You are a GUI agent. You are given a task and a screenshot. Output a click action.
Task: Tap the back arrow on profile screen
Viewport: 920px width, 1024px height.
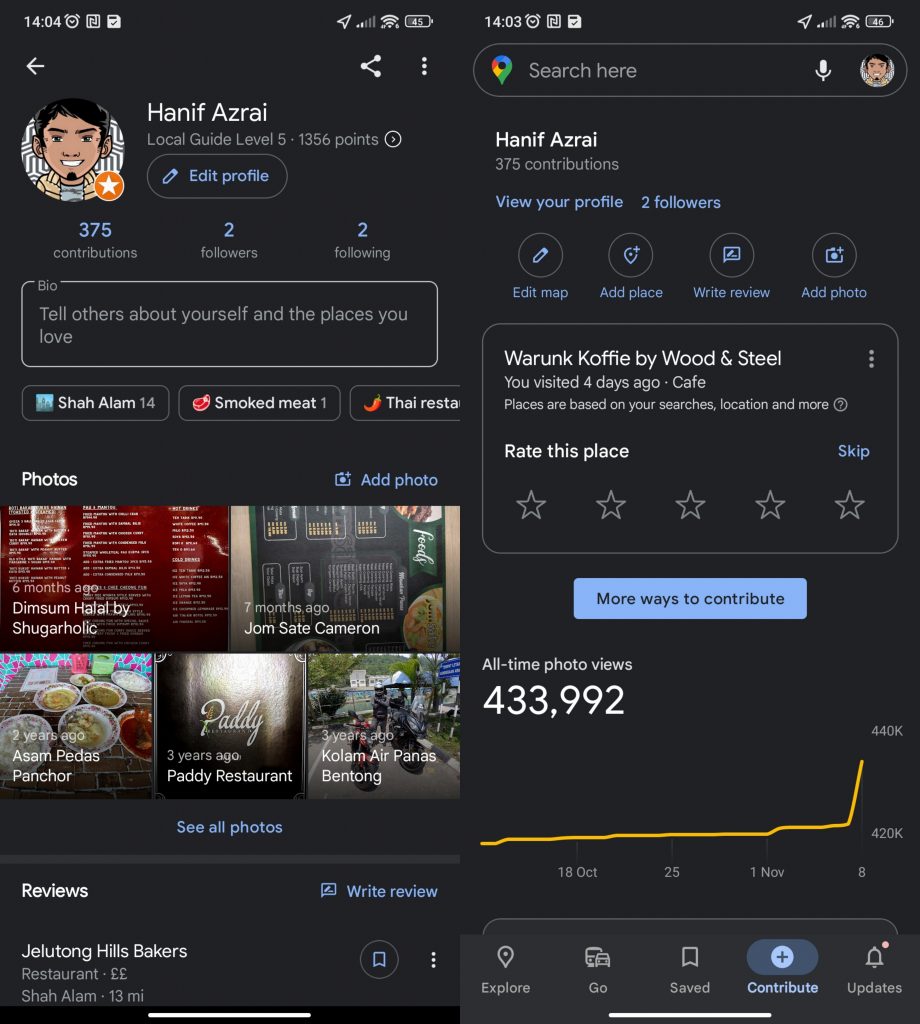[x=35, y=66]
